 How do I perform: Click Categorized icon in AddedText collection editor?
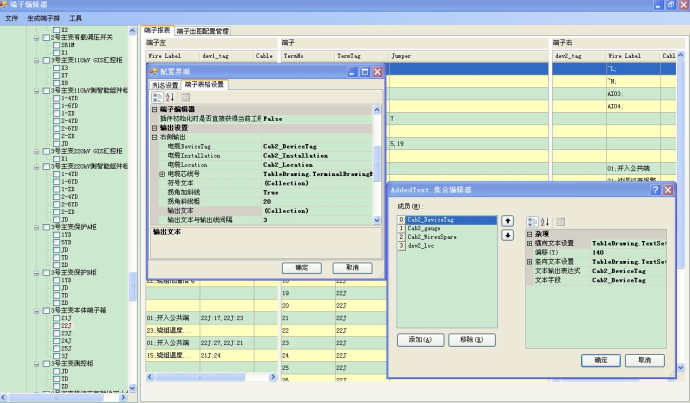(x=532, y=221)
